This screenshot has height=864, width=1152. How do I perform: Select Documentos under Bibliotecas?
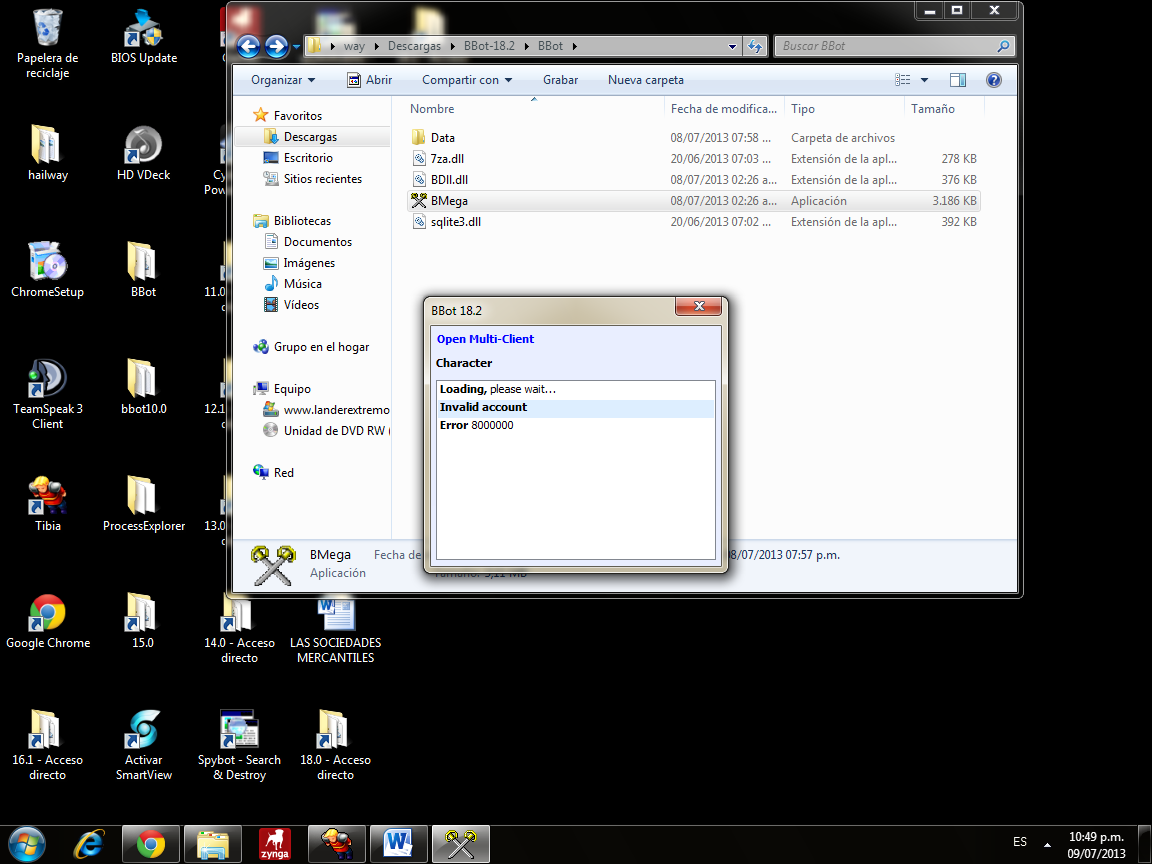317,242
